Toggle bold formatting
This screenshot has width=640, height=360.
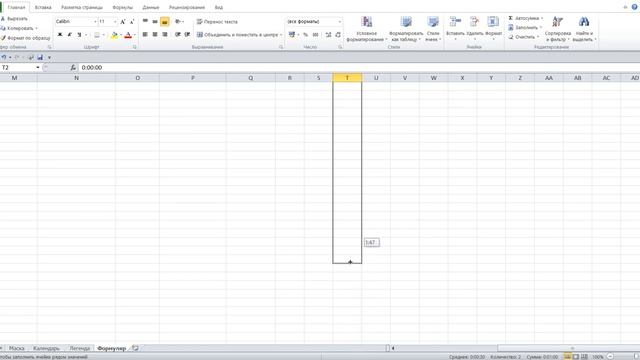click(x=60, y=35)
